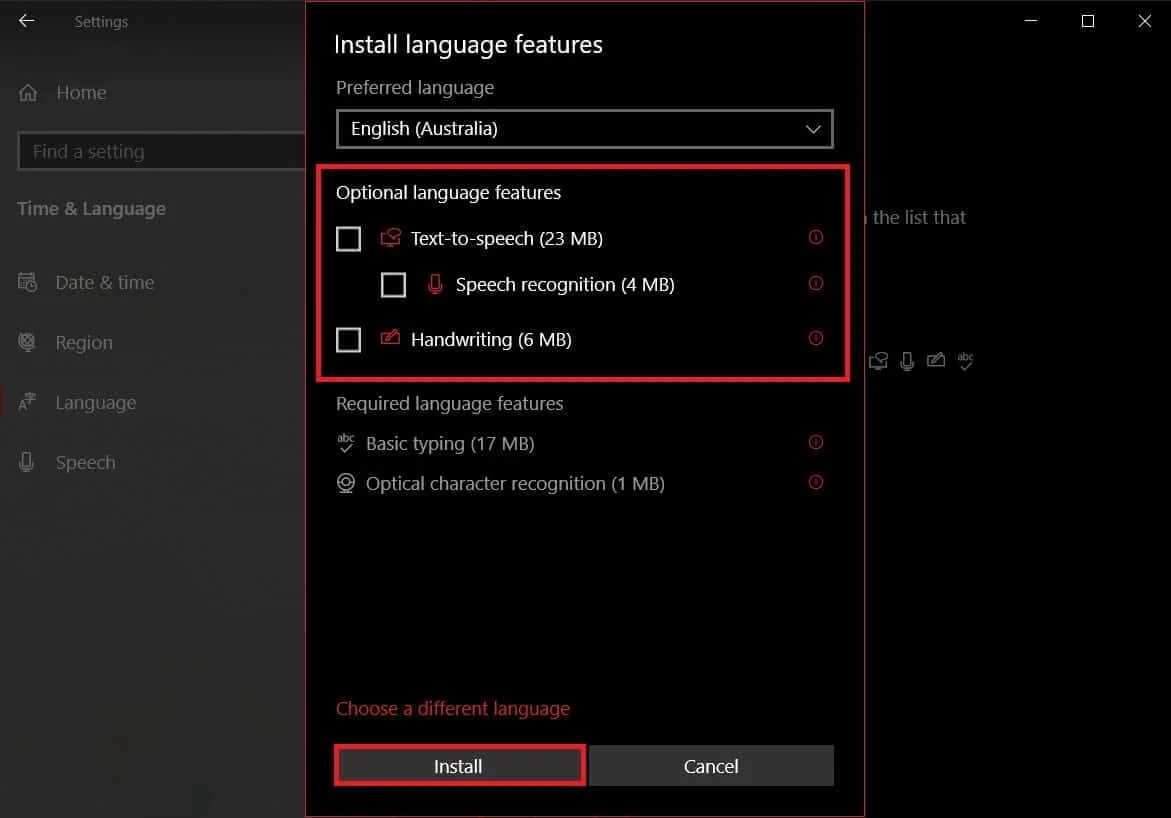Viewport: 1171px width, 818px height.
Task: Click the Choose a different language link
Action: (x=452, y=708)
